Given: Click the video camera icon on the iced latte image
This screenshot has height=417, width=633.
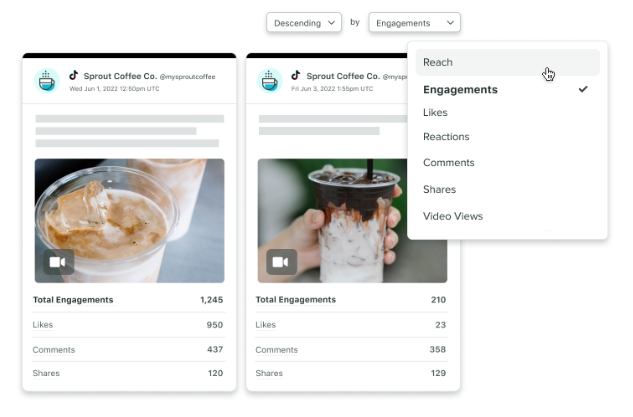Looking at the screenshot, I should [x=58, y=262].
